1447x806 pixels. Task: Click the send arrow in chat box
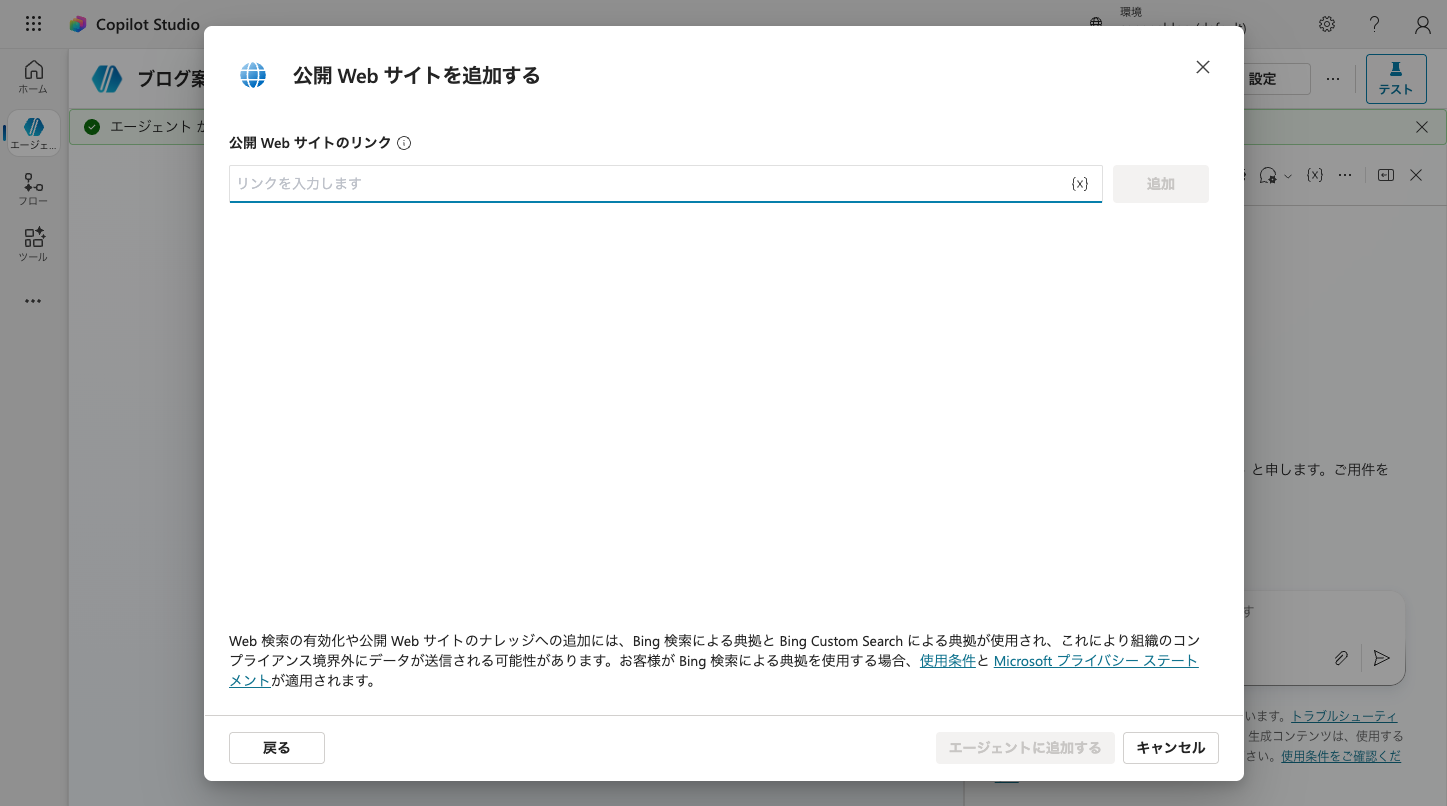tap(1381, 658)
